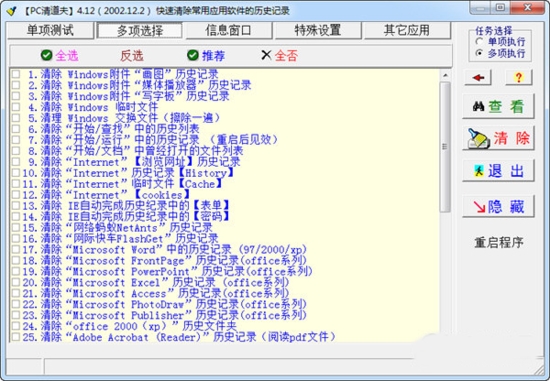Click the black X icon beside 全否
Viewport: 550px width, 381px height.
click(x=266, y=55)
